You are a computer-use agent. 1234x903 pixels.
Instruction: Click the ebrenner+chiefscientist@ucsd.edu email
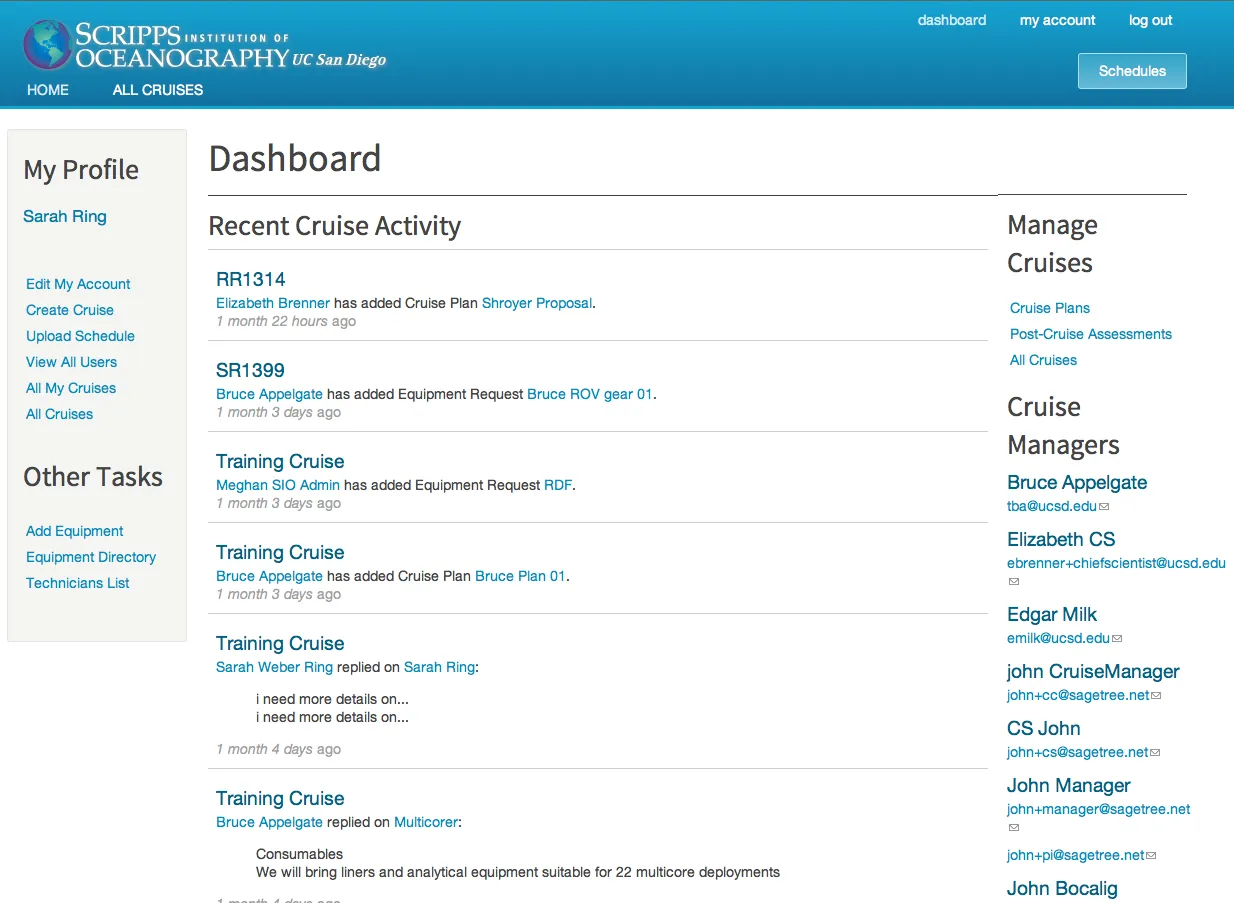point(1116,563)
